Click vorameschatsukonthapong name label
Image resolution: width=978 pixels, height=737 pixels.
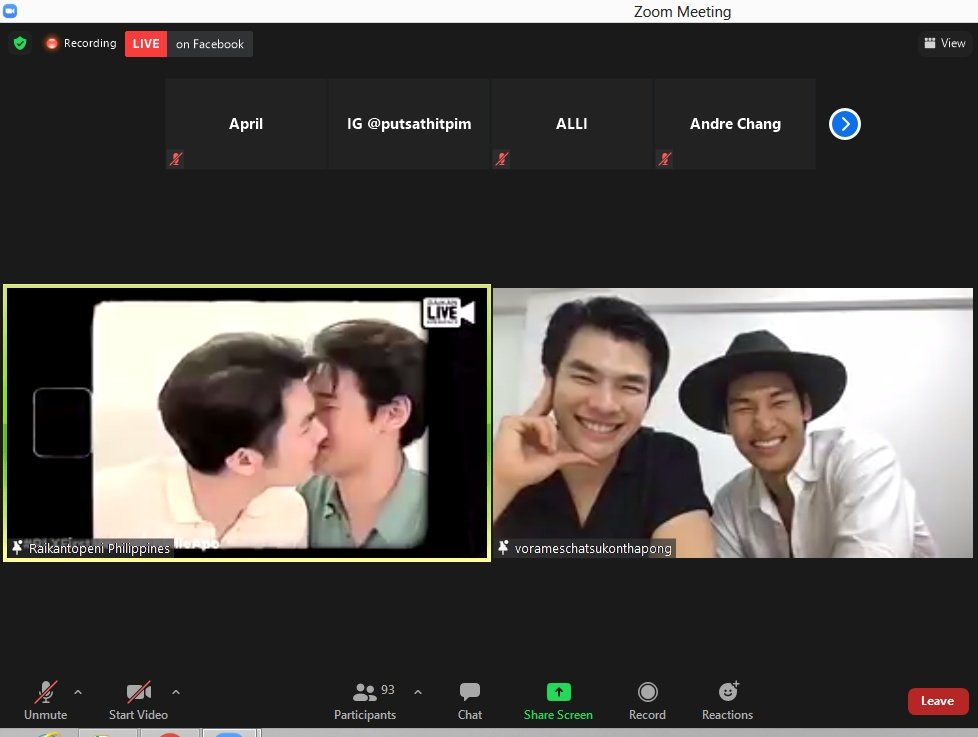pyautogui.click(x=593, y=548)
